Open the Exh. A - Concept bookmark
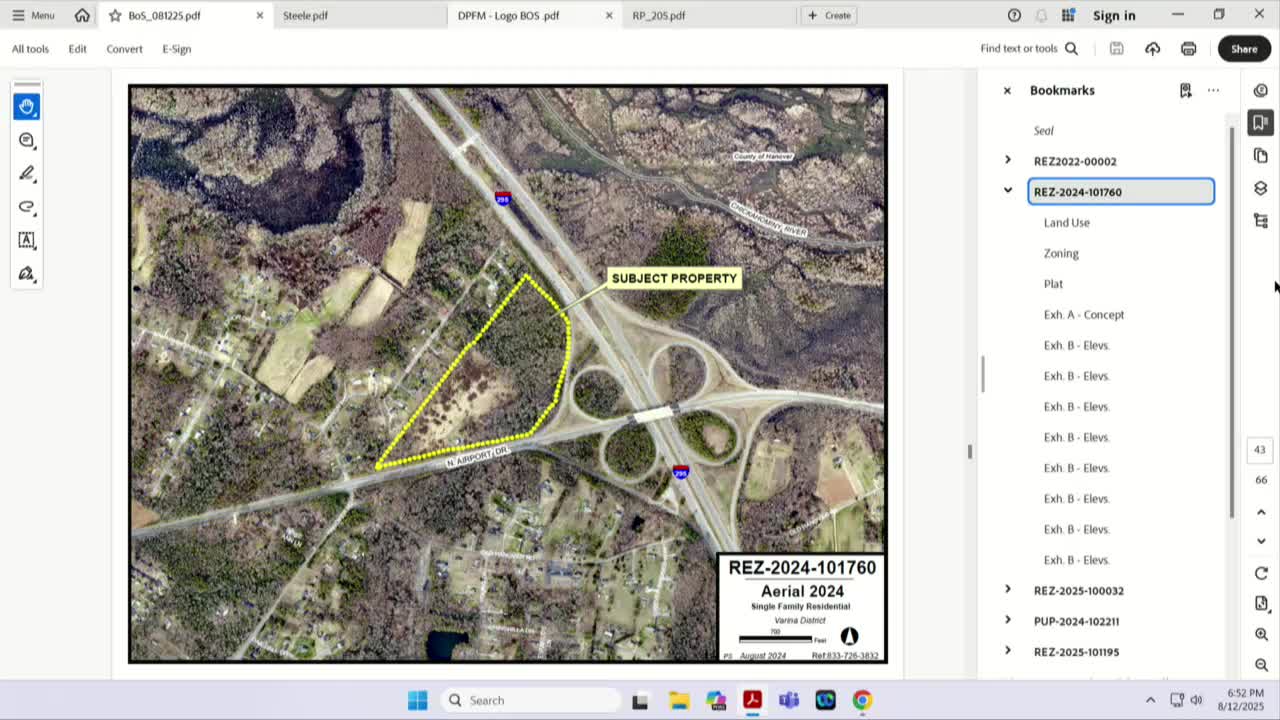This screenshot has height=720, width=1280. [1084, 314]
